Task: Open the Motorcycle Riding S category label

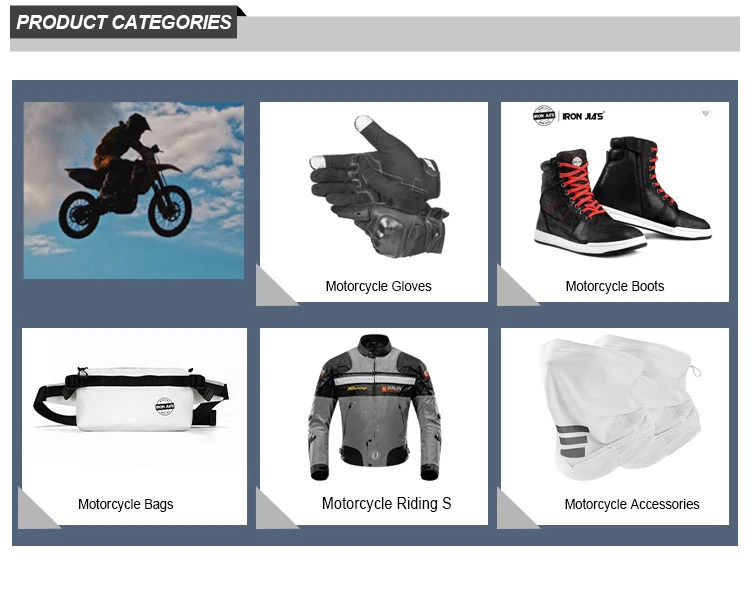Action: (x=386, y=504)
